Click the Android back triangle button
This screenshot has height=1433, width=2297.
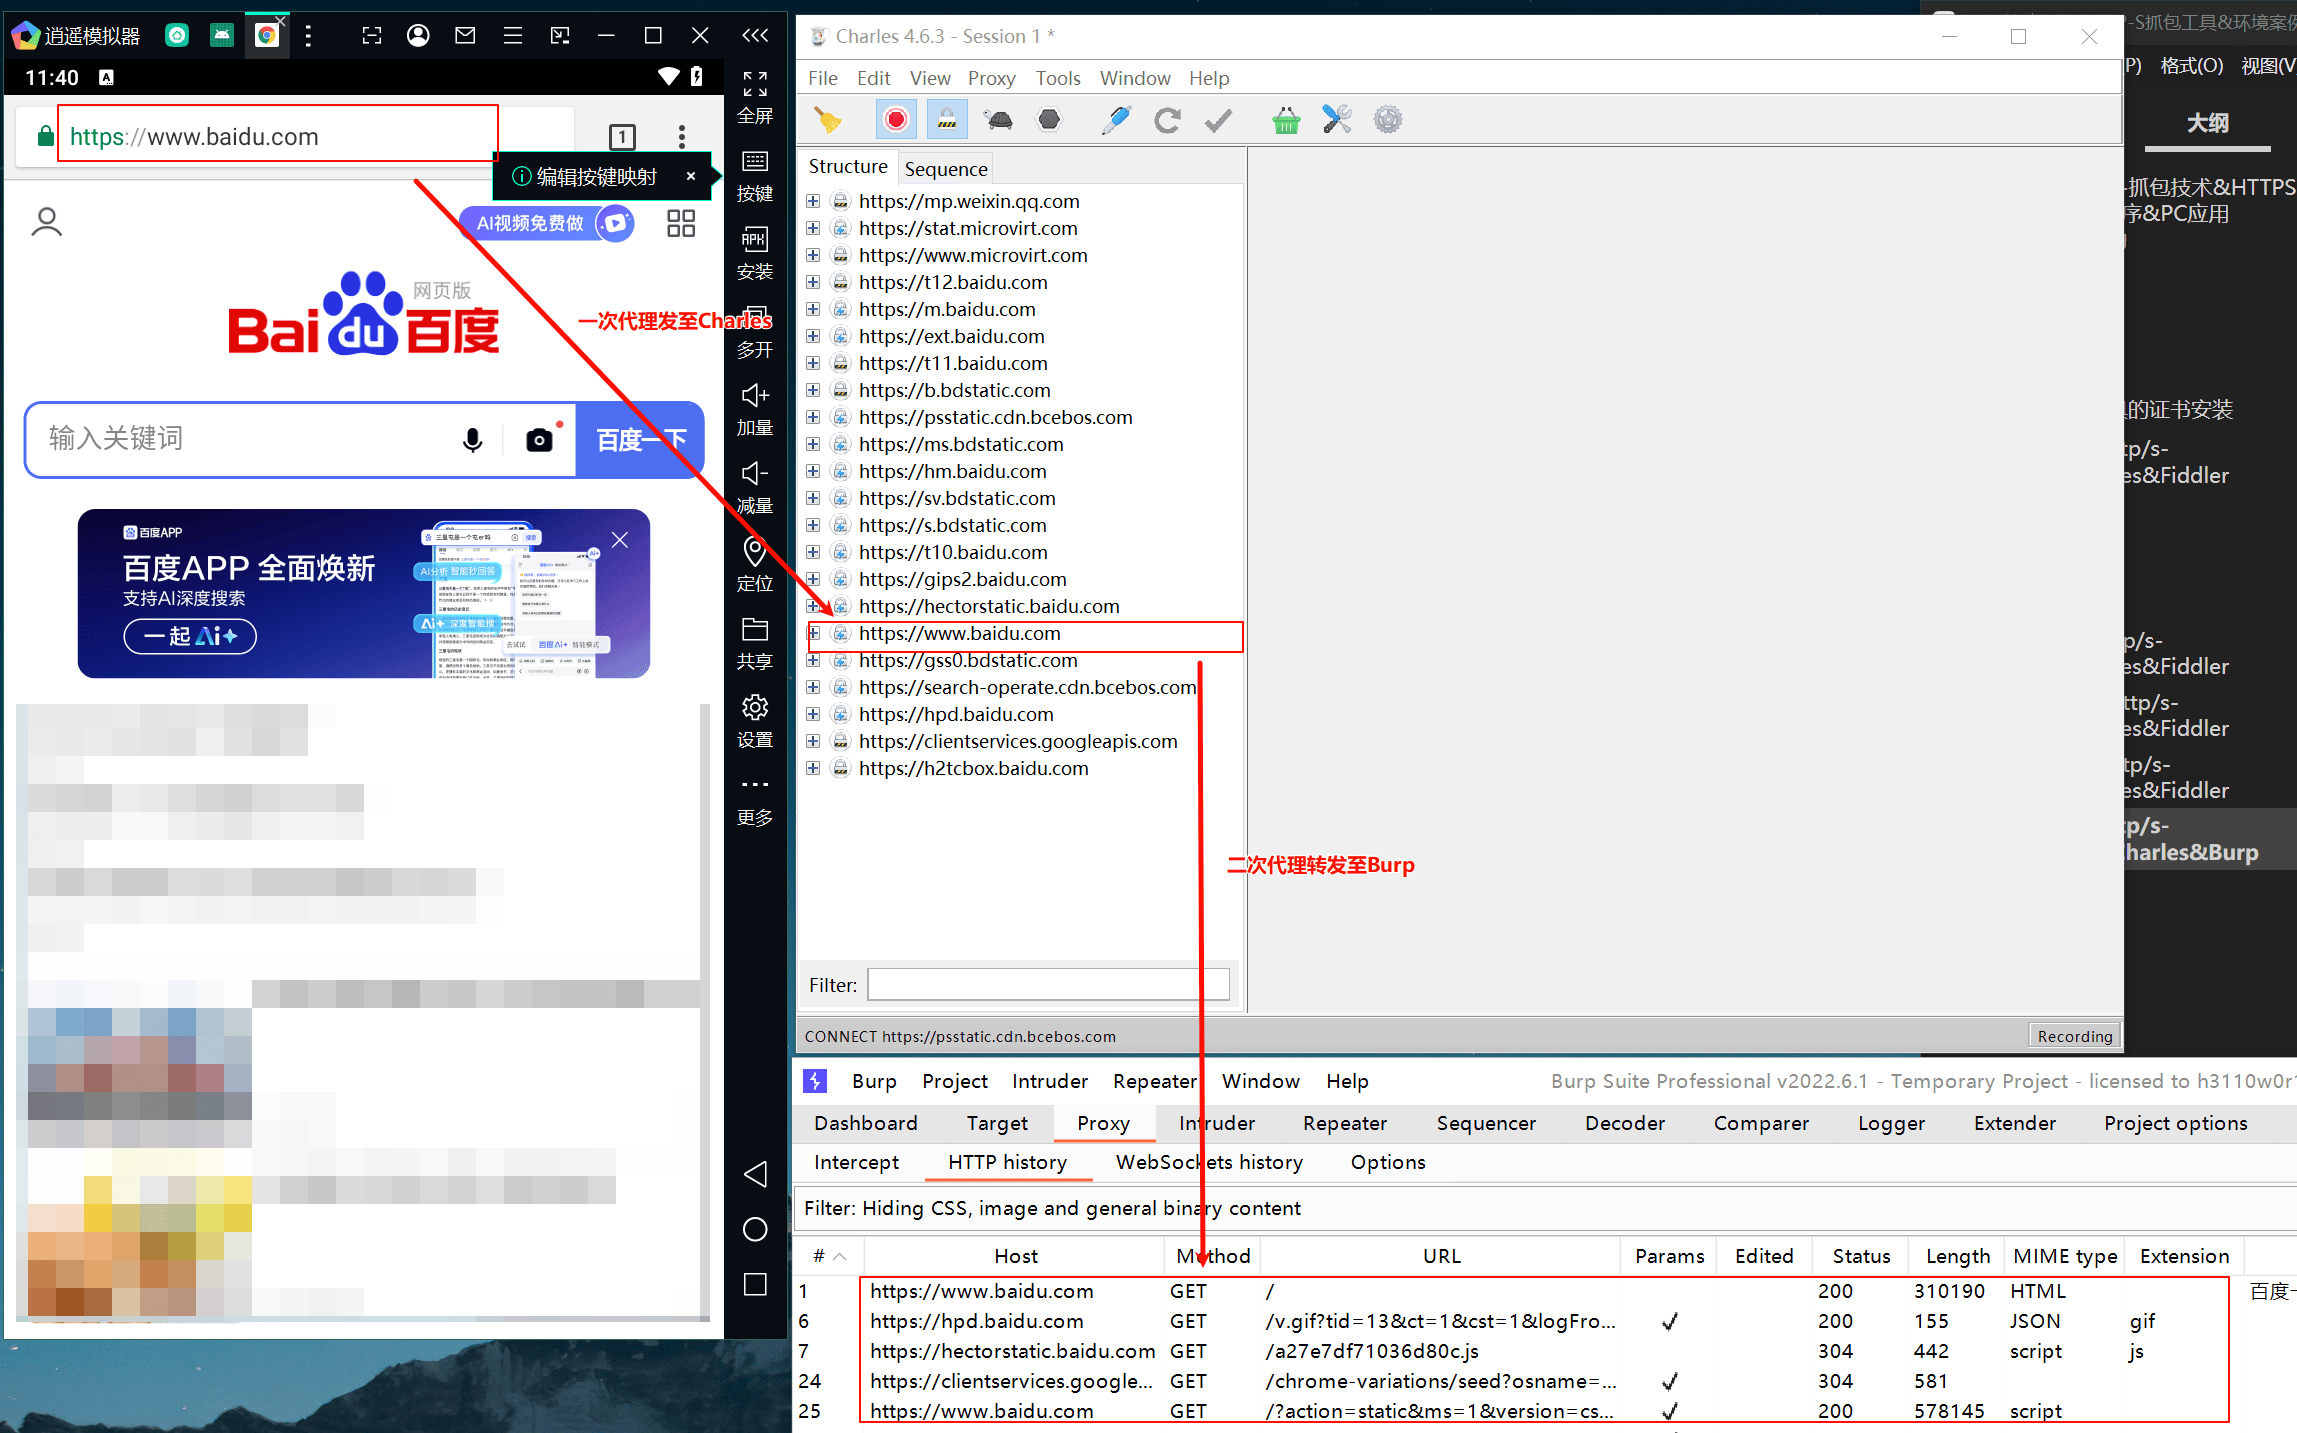[x=755, y=1174]
